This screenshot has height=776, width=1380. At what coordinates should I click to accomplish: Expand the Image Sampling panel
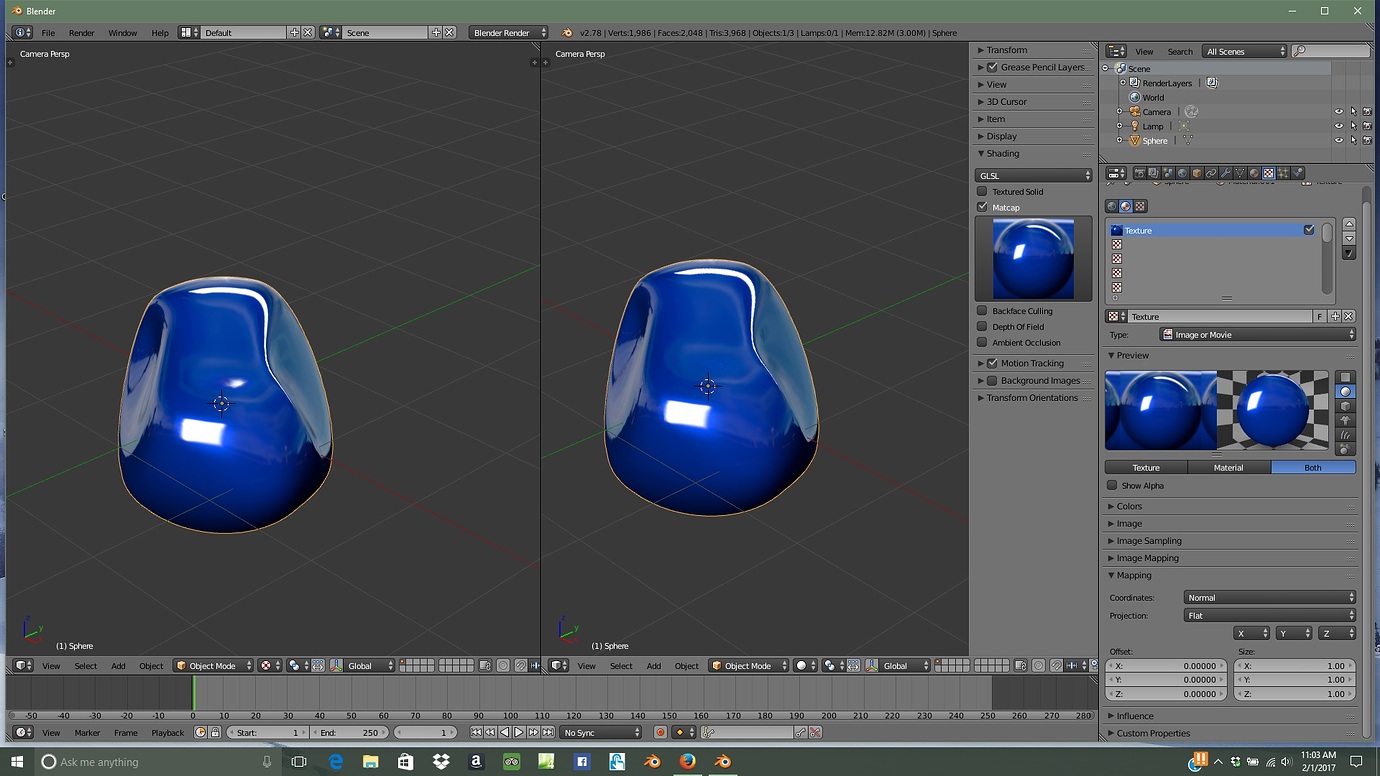click(x=1149, y=541)
